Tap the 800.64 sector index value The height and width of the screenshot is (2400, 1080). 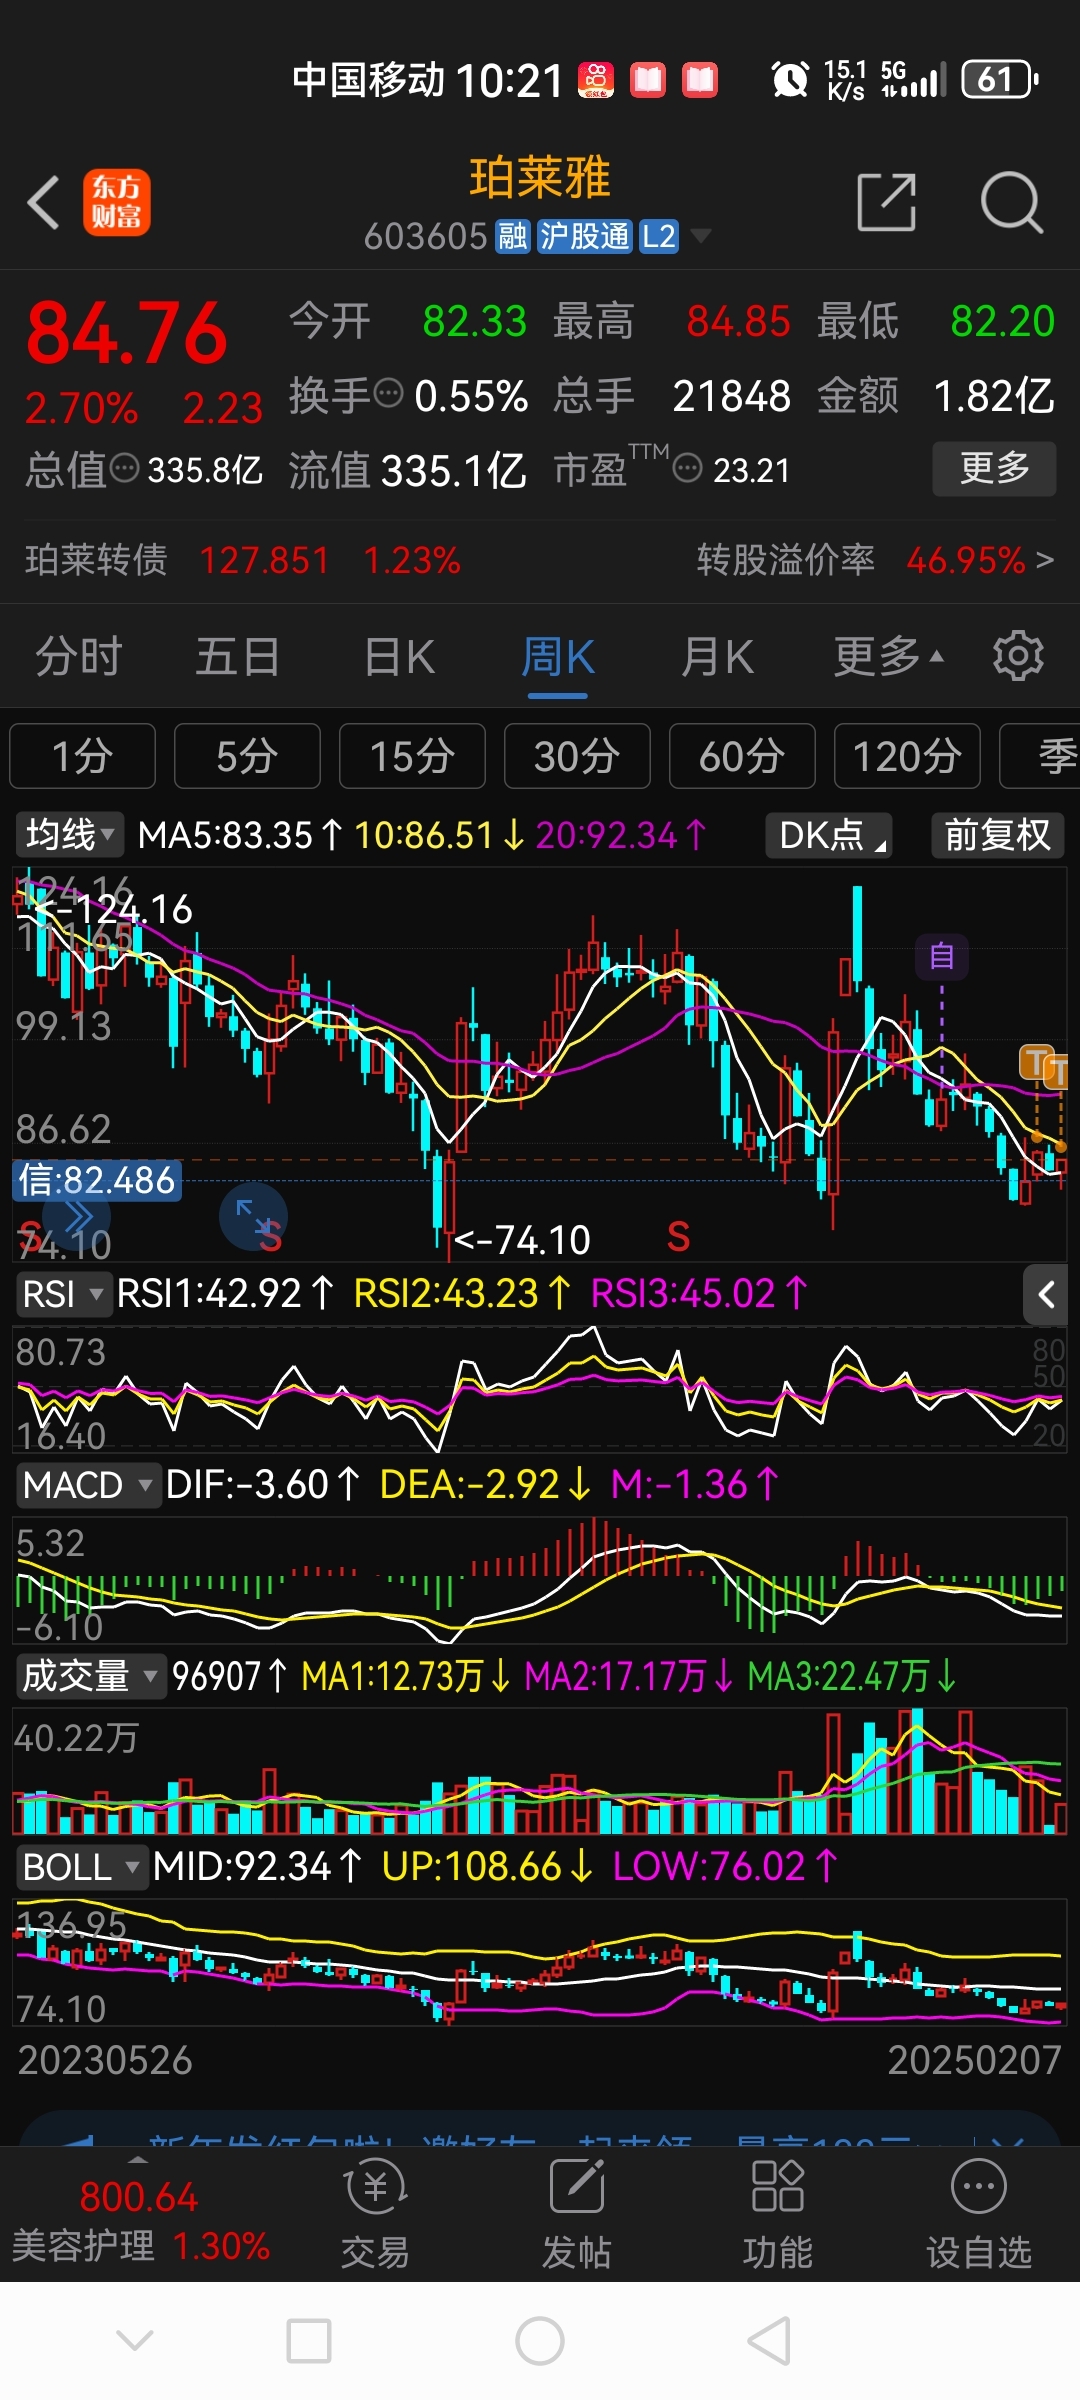139,2197
